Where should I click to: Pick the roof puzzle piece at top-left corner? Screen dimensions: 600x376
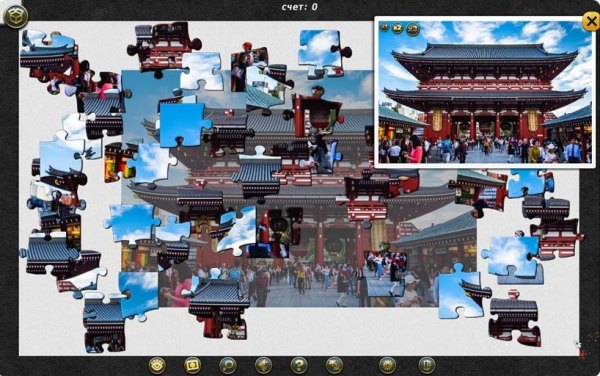(x=49, y=50)
